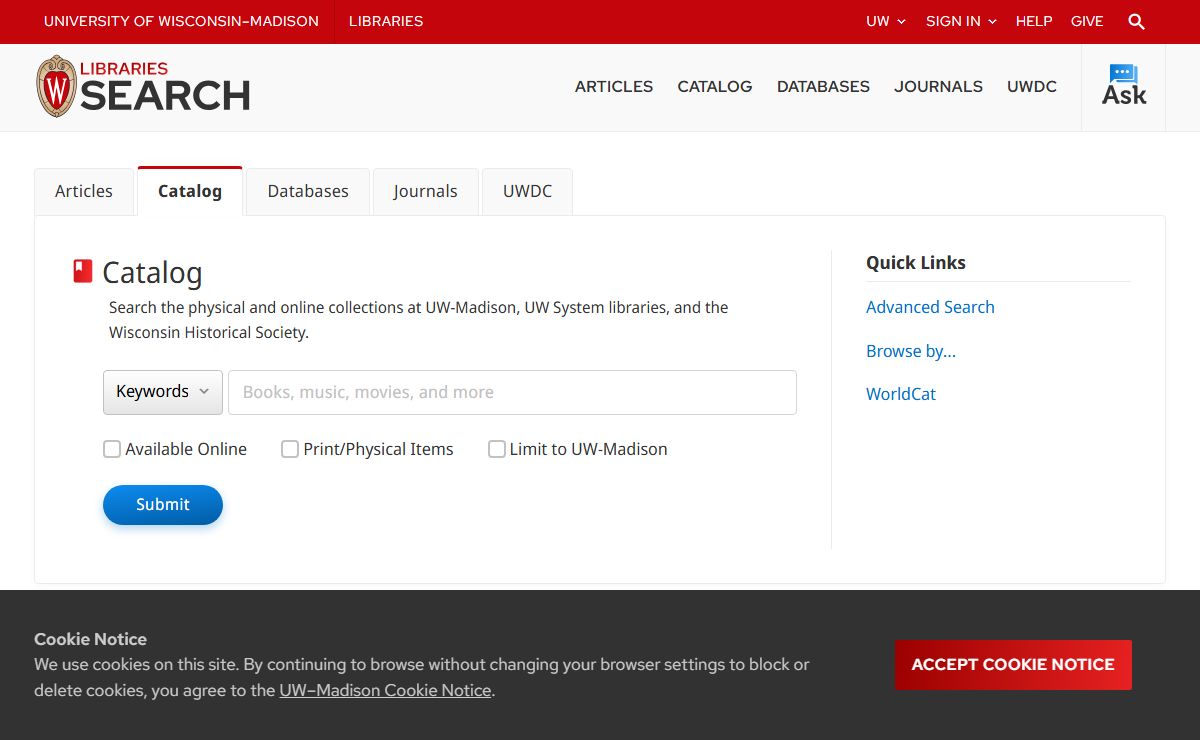The height and width of the screenshot is (740, 1200).
Task: Check the Print/Physical Items box
Action: (290, 449)
